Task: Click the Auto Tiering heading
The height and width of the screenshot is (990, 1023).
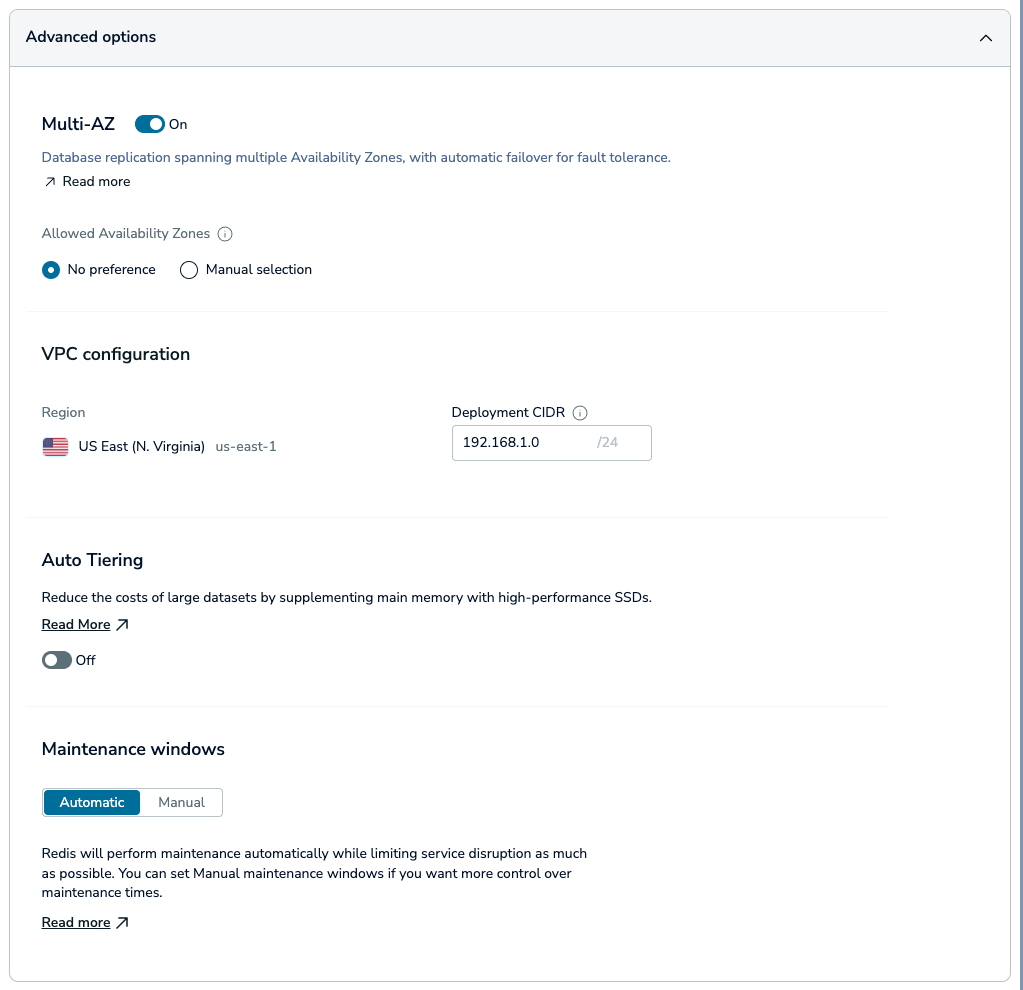Action: (92, 560)
